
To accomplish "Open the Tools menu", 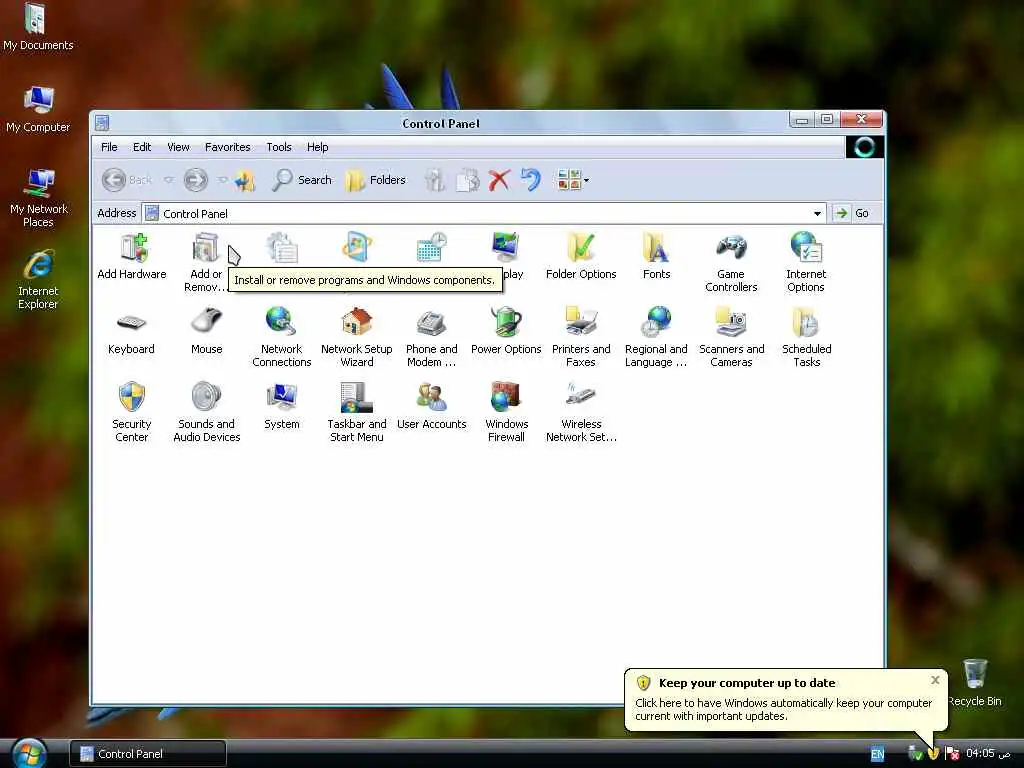I will pos(279,147).
